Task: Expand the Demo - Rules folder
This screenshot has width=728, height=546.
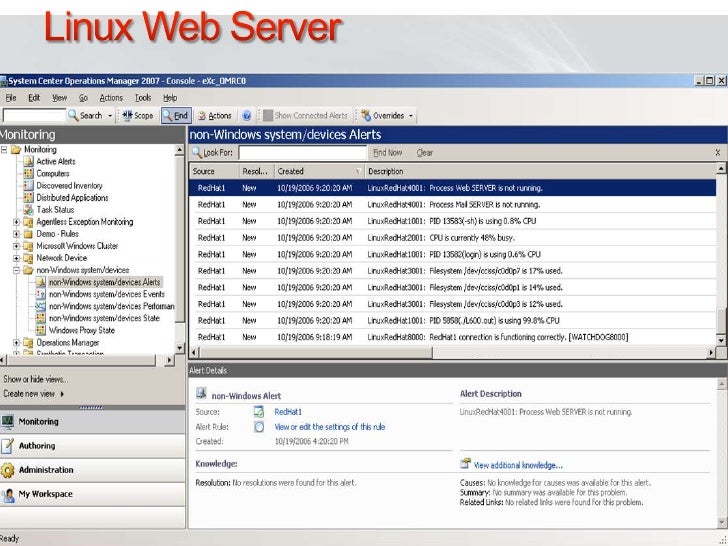Action: coord(16,234)
